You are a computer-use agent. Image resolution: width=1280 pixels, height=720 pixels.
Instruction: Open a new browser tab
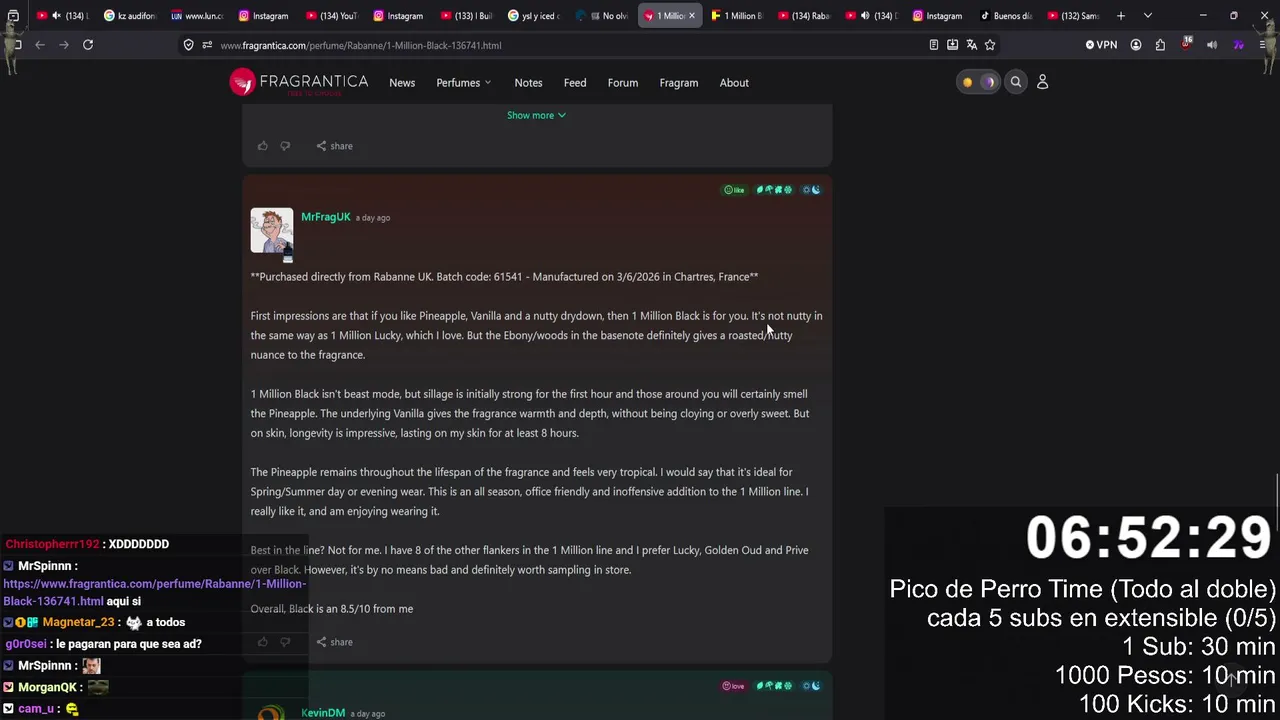coord(1121,16)
